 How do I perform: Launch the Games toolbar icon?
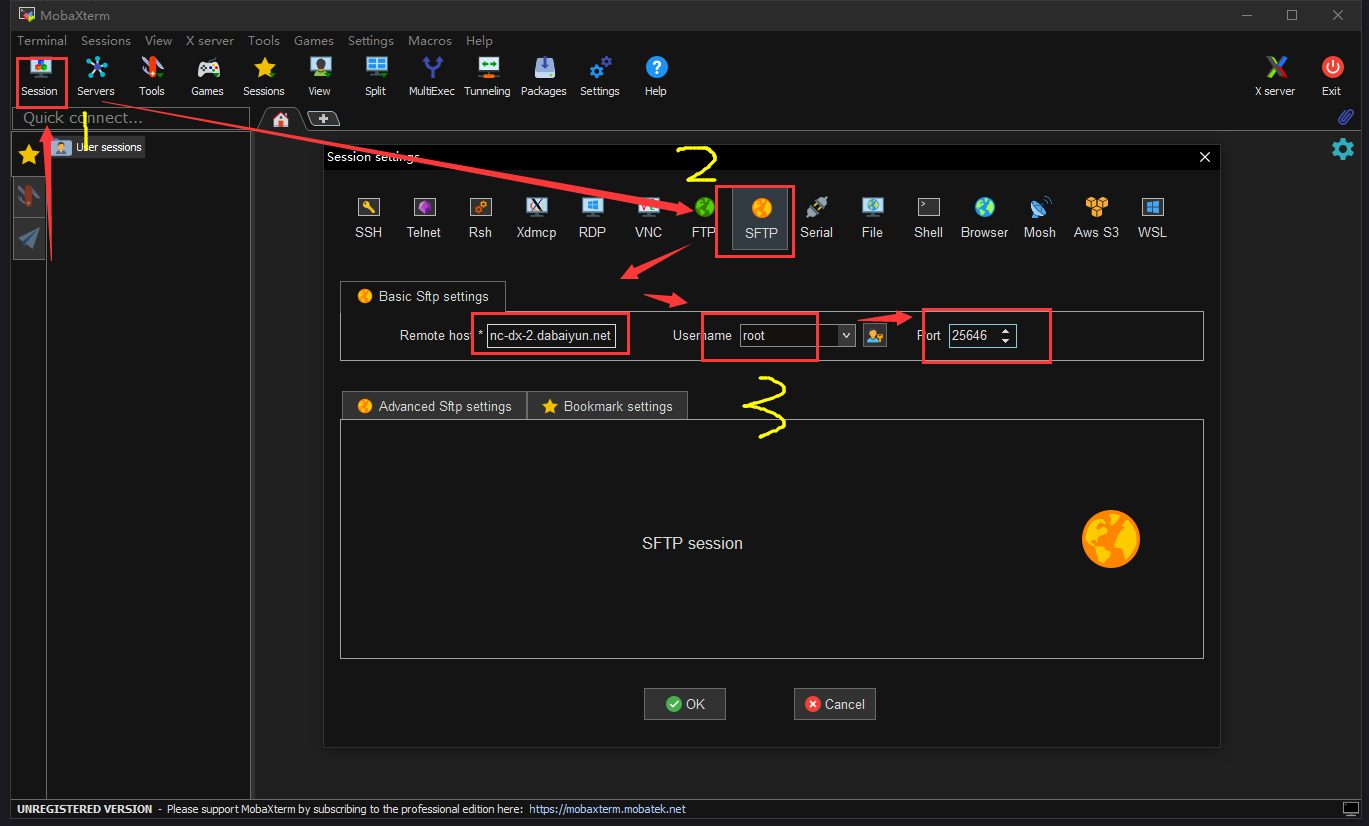[x=208, y=77]
